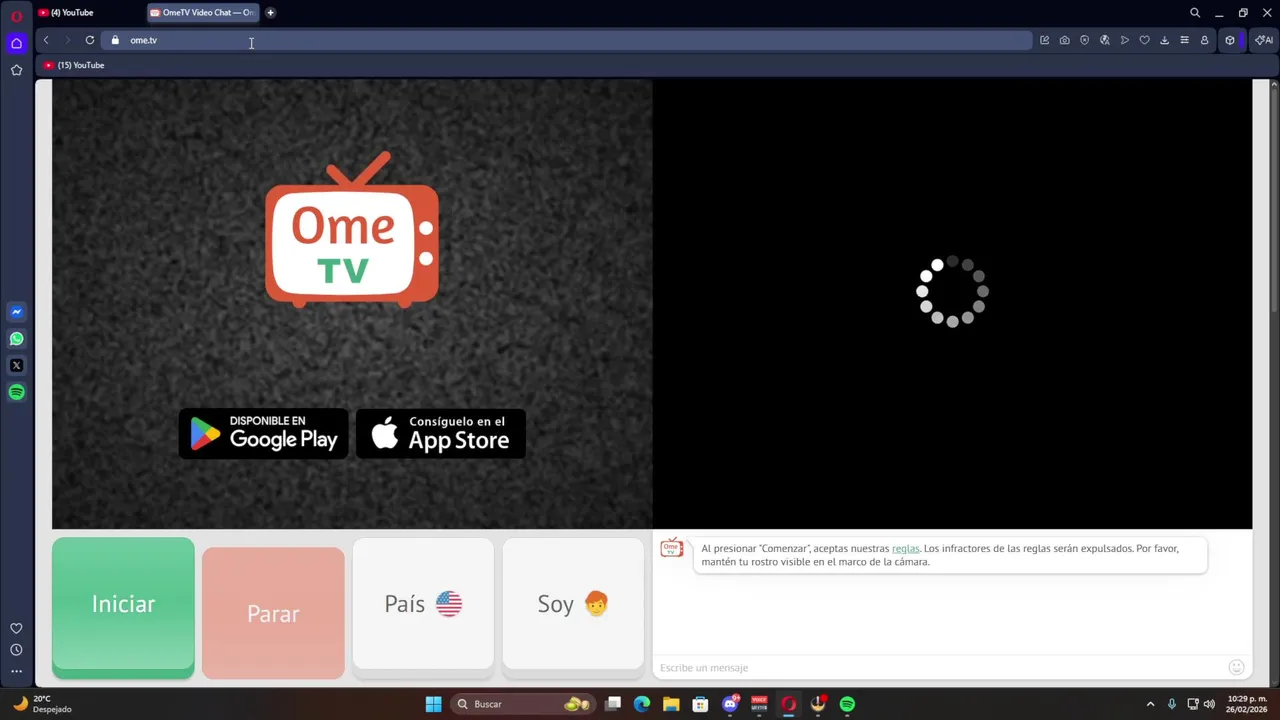Open the reglas link in chat notice
The height and width of the screenshot is (720, 1280).
[x=905, y=548]
